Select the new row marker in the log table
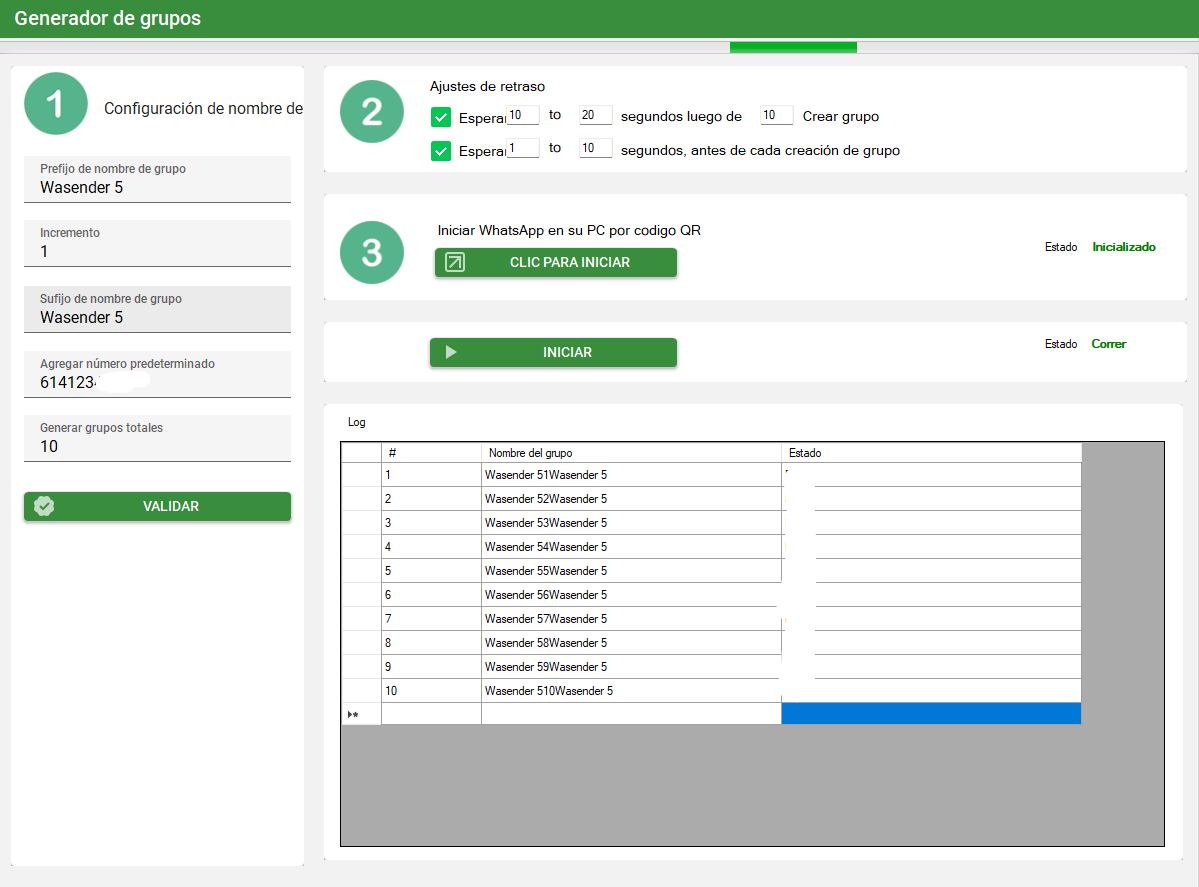The height and width of the screenshot is (887, 1199). pyautogui.click(x=360, y=714)
